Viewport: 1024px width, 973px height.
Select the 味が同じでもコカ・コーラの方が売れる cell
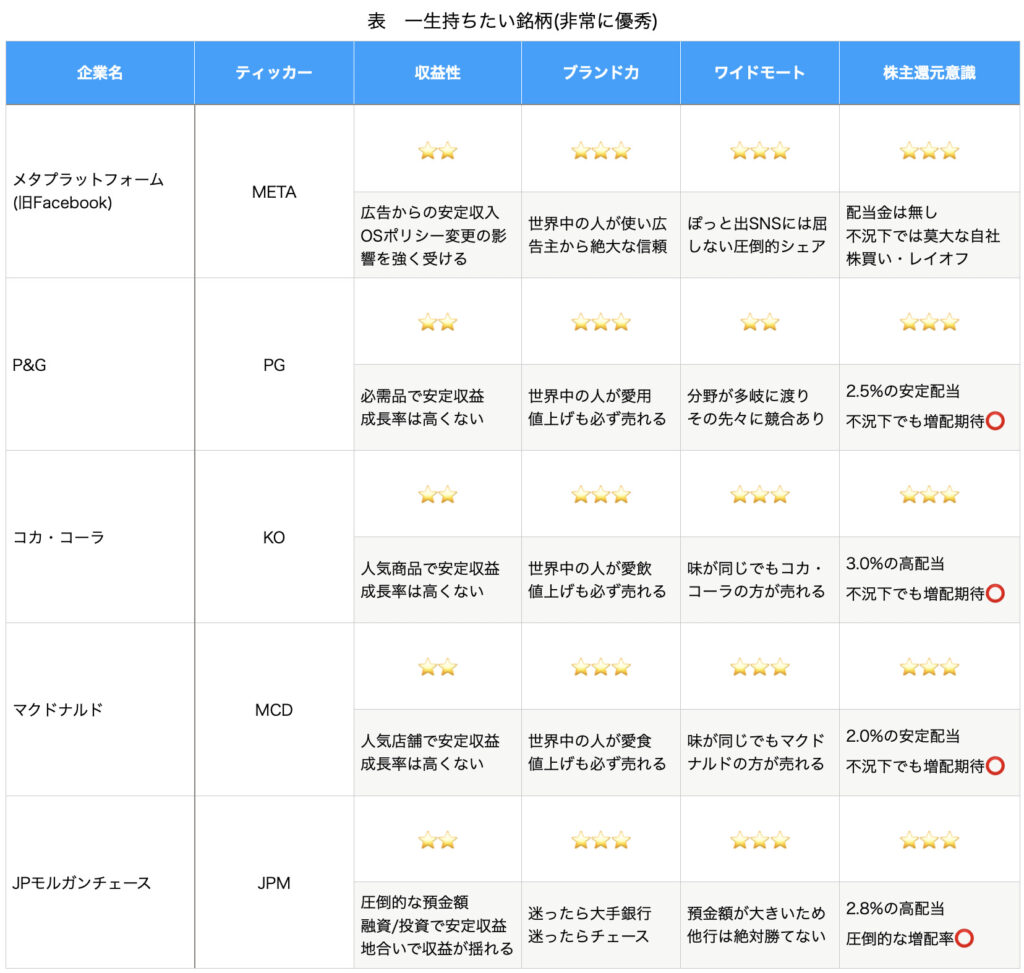pos(760,580)
